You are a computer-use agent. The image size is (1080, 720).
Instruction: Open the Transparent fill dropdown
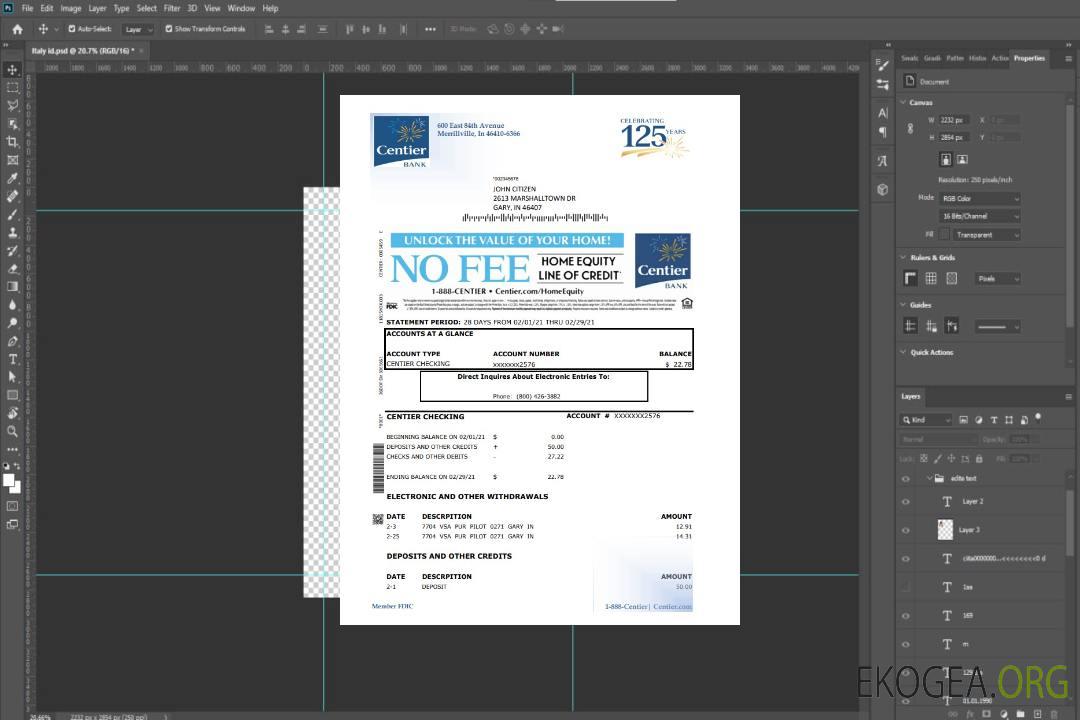coord(986,235)
